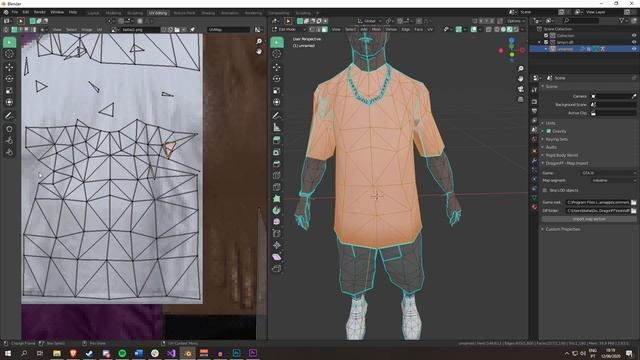Screen dimensions: 640x360
Task: Select the Cursor tool in UV editor
Action: pyautogui.click(x=9, y=54)
